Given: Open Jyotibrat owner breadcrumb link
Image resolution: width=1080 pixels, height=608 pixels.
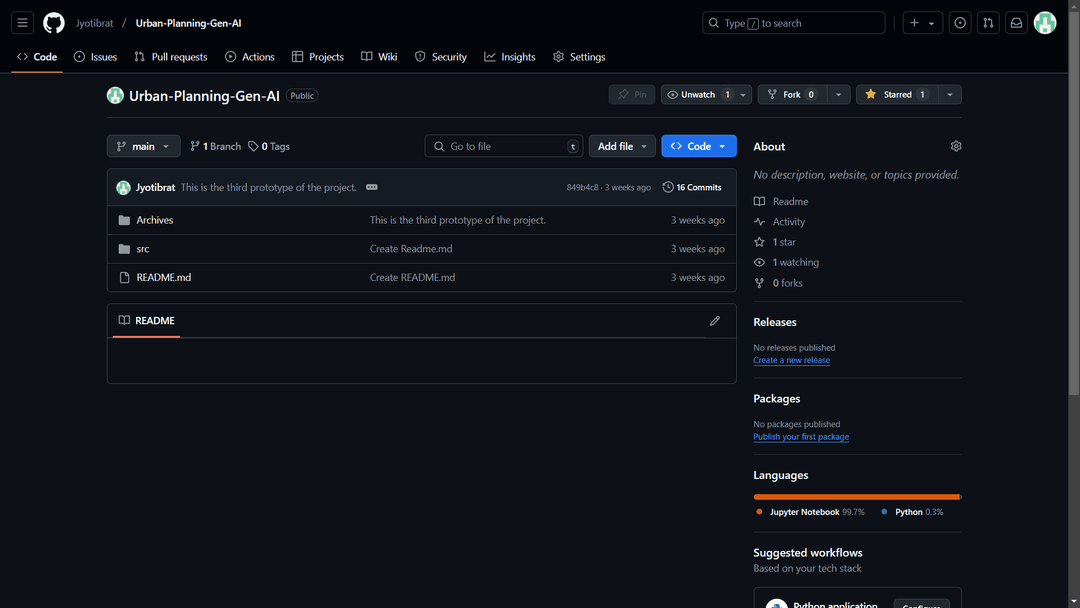Looking at the screenshot, I should pyautogui.click(x=94, y=23).
